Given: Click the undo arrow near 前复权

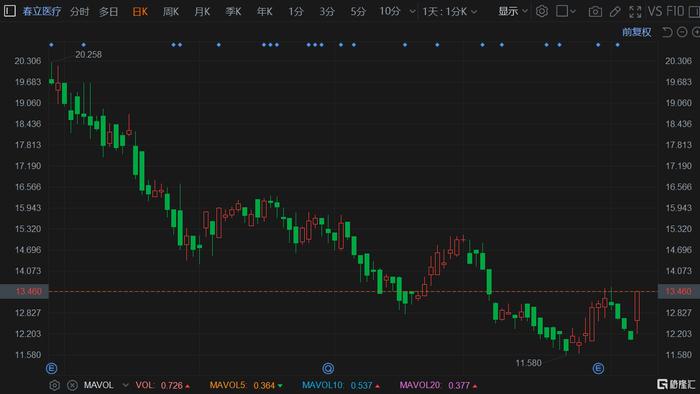Looking at the screenshot, I should click(x=667, y=32).
